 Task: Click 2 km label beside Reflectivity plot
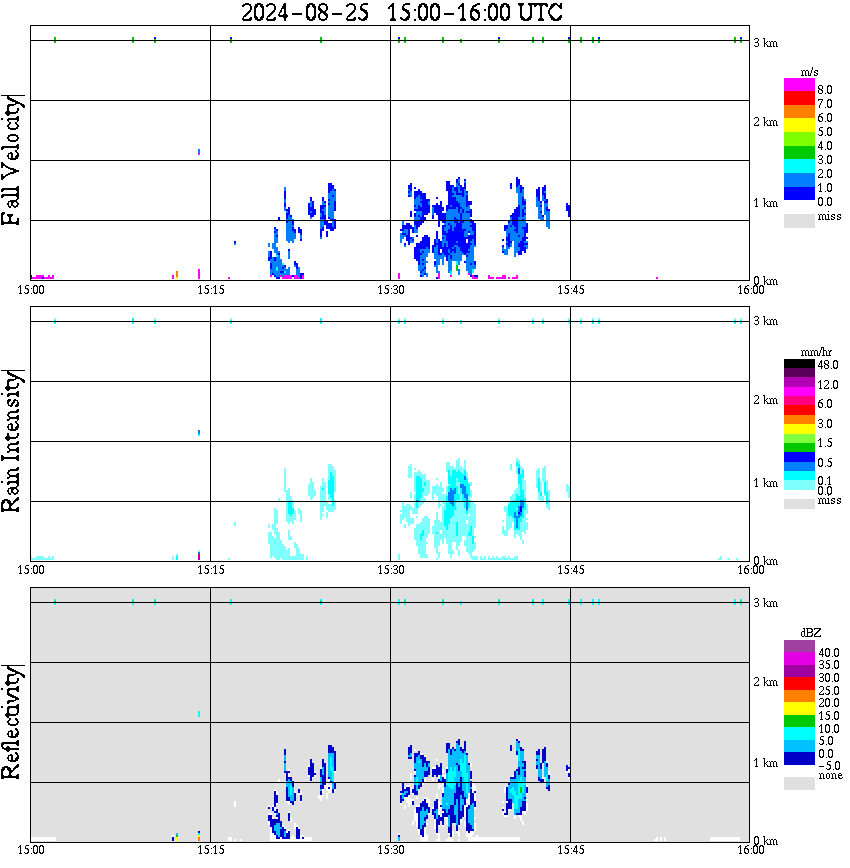(765, 682)
